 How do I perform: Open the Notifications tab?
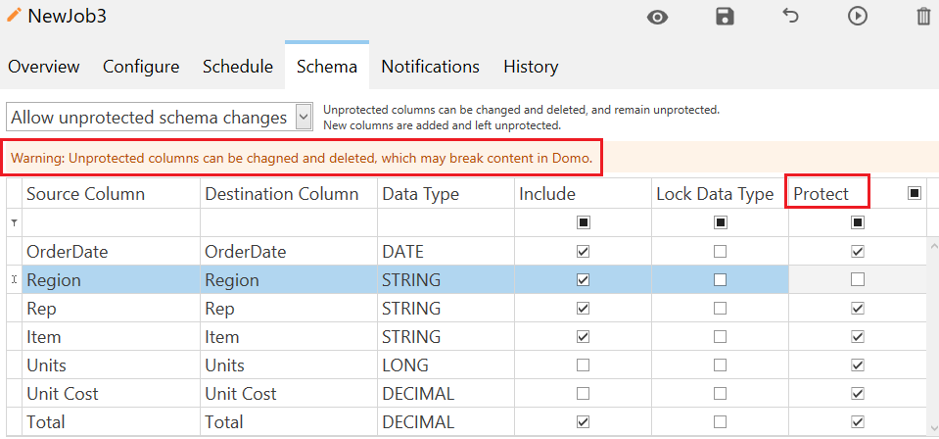(430, 67)
